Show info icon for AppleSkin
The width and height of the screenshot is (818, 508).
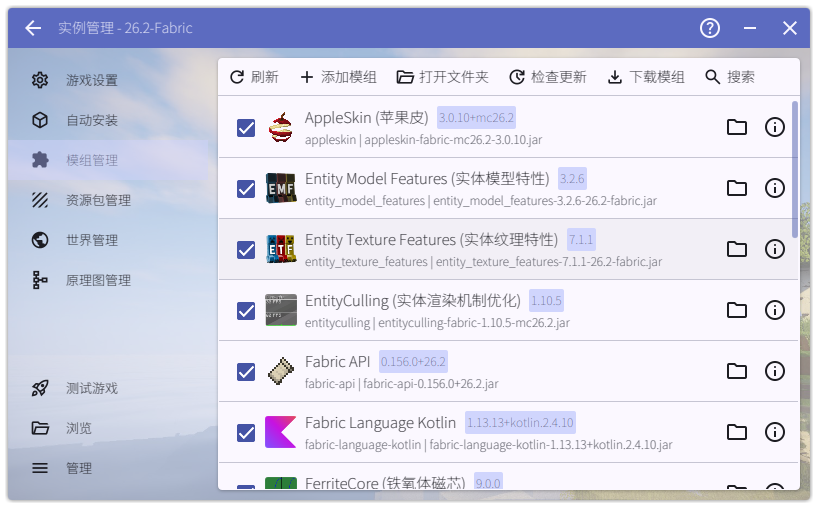coord(775,127)
